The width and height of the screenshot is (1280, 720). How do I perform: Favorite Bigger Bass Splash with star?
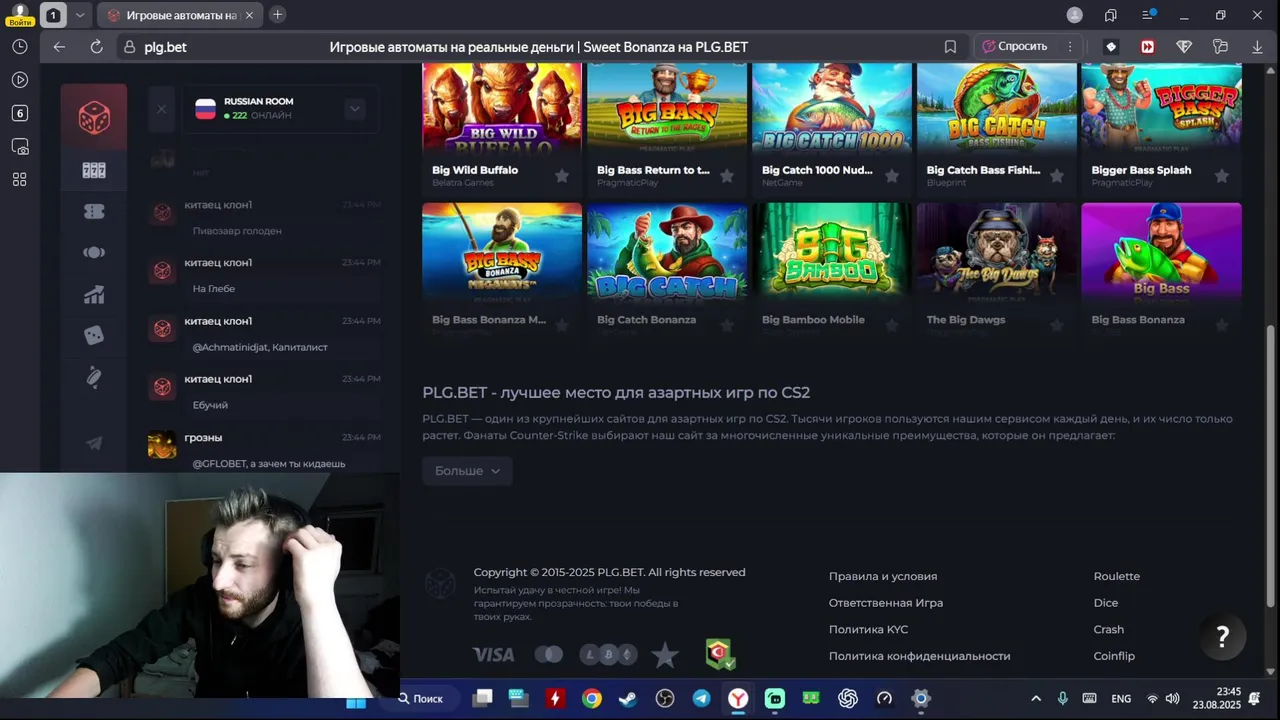pyautogui.click(x=1222, y=176)
